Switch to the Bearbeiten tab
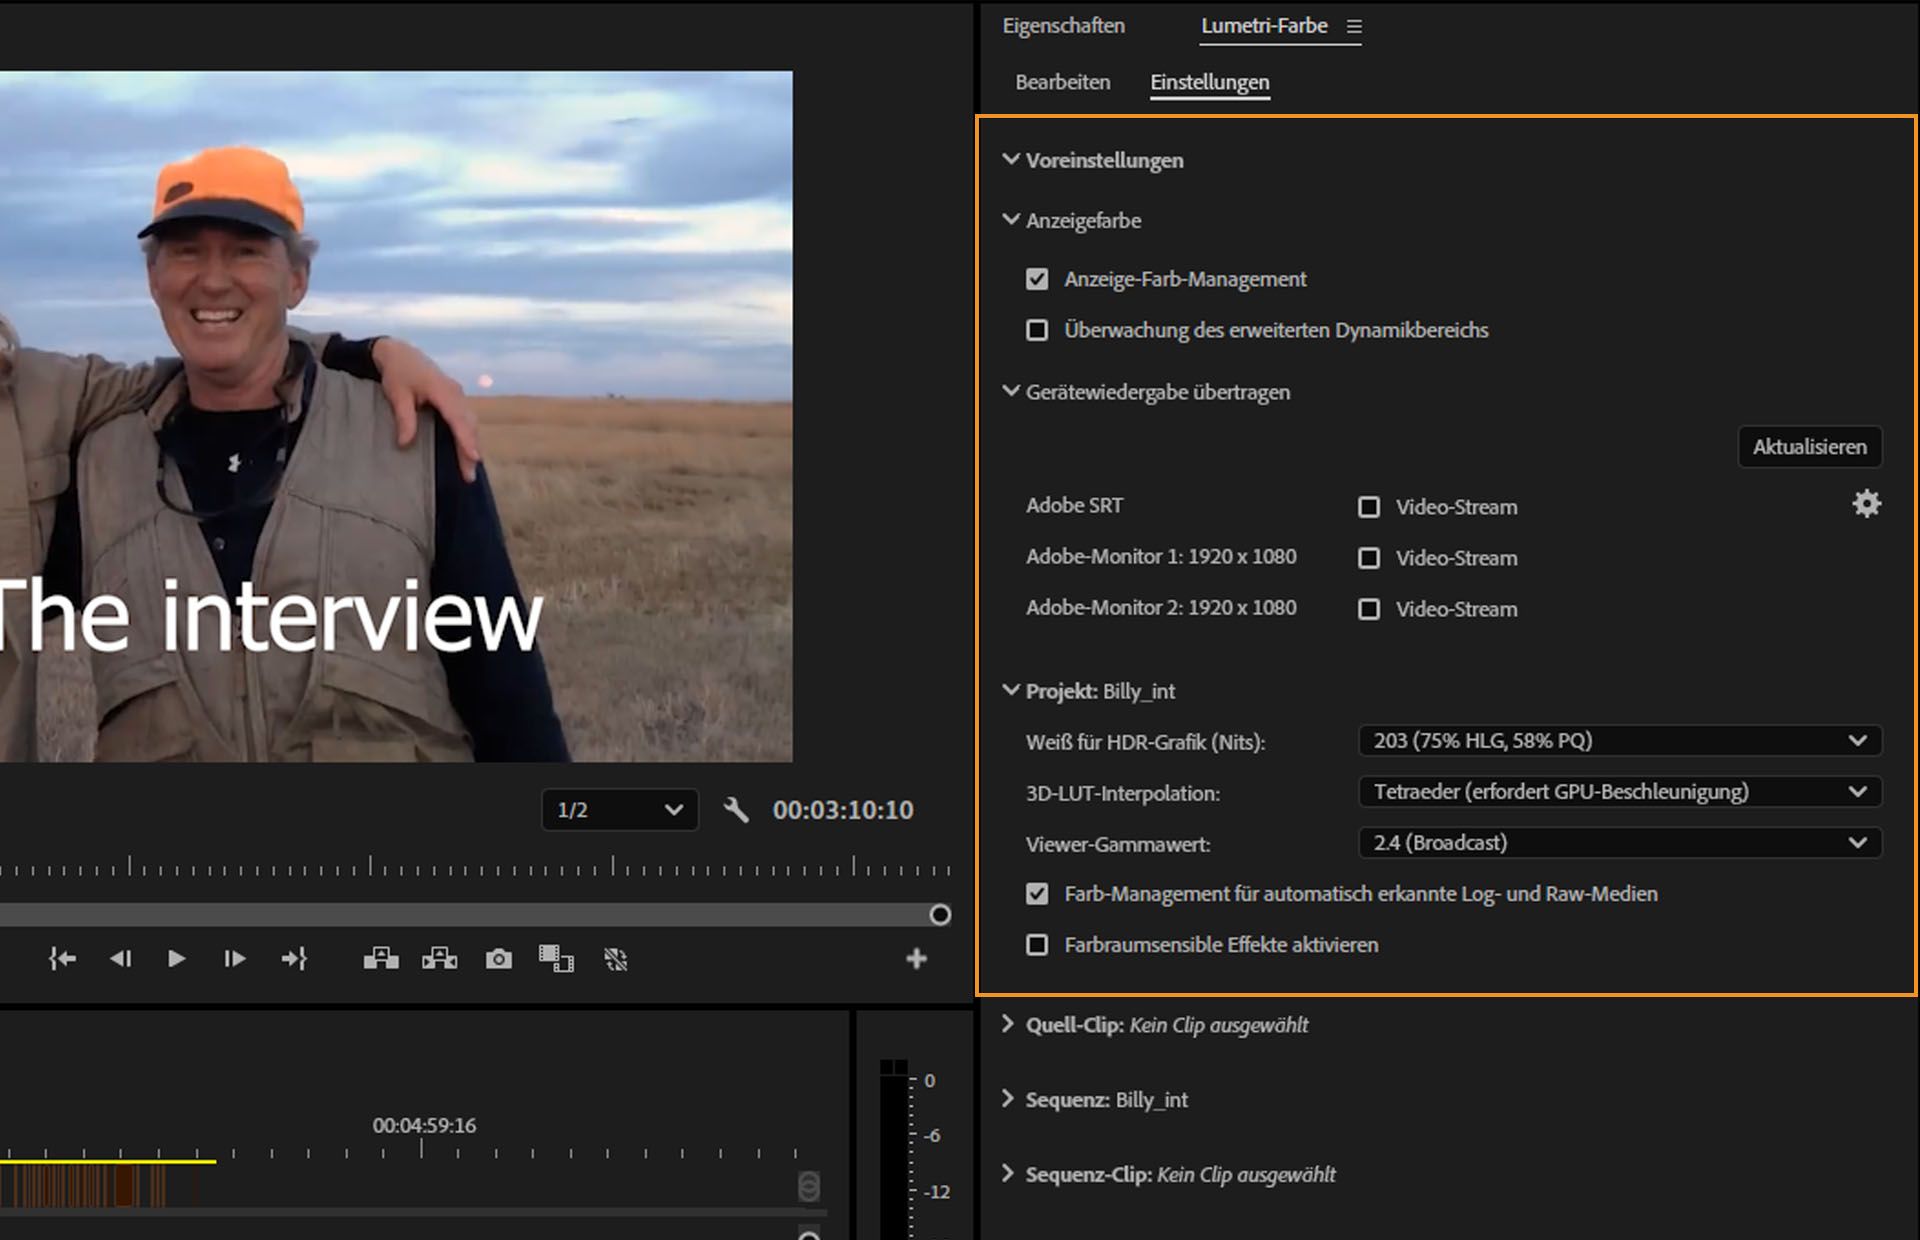Viewport: 1920px width, 1240px height. coord(1062,82)
